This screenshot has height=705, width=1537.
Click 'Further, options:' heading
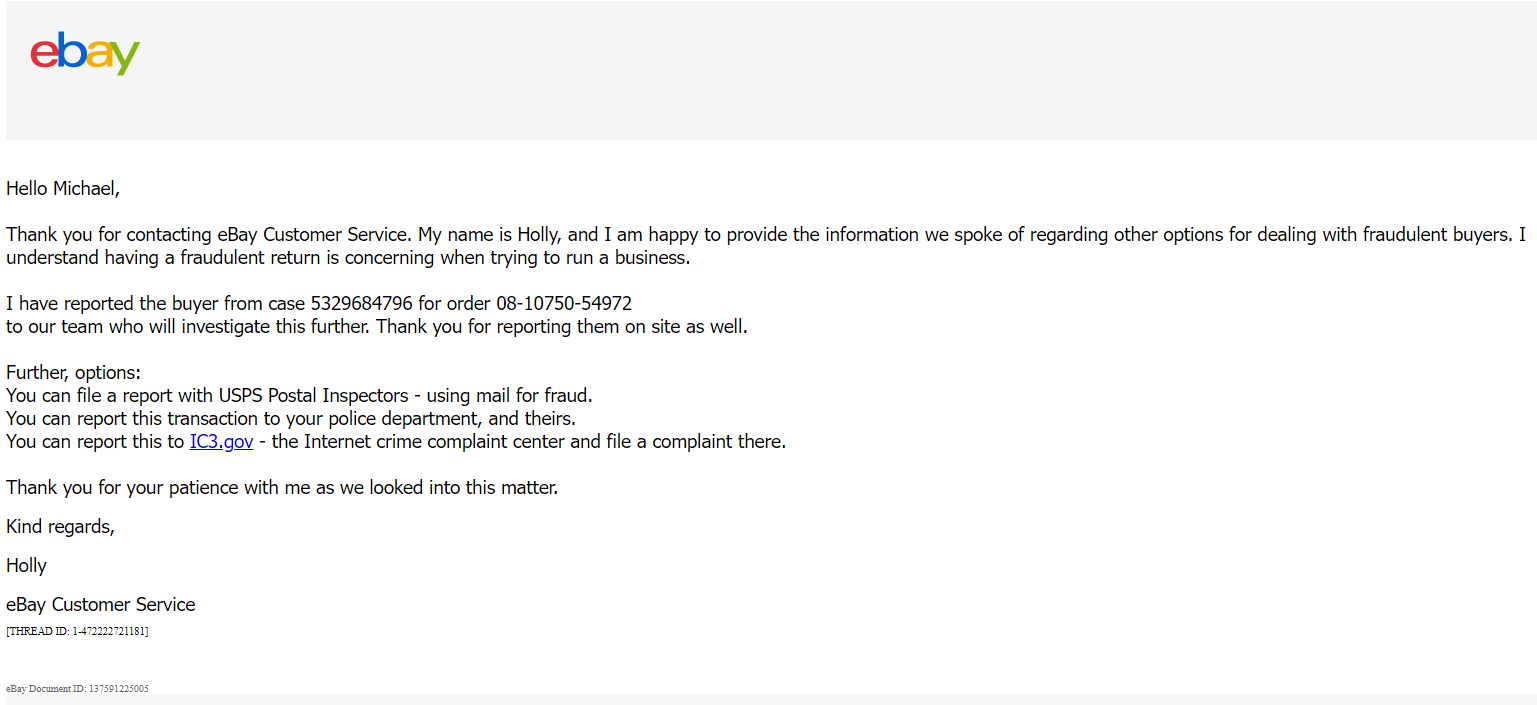tap(73, 372)
